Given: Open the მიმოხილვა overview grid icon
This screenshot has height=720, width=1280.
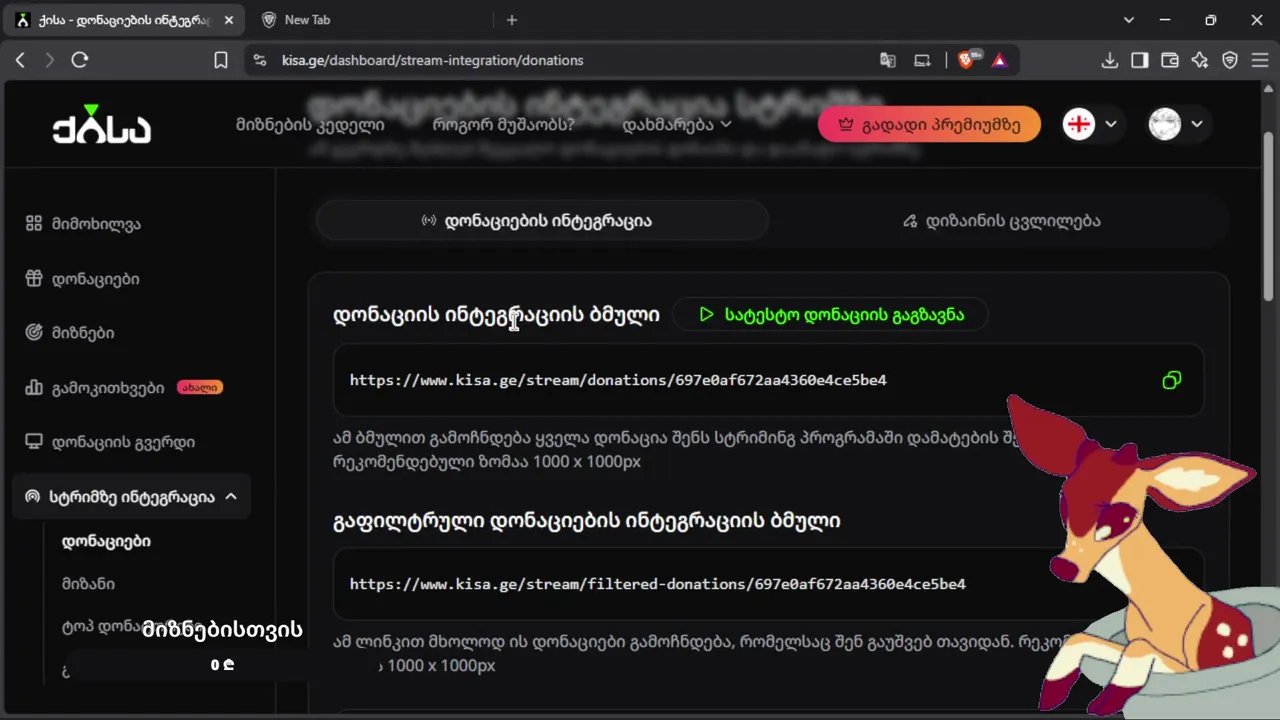Looking at the screenshot, I should pos(34,223).
